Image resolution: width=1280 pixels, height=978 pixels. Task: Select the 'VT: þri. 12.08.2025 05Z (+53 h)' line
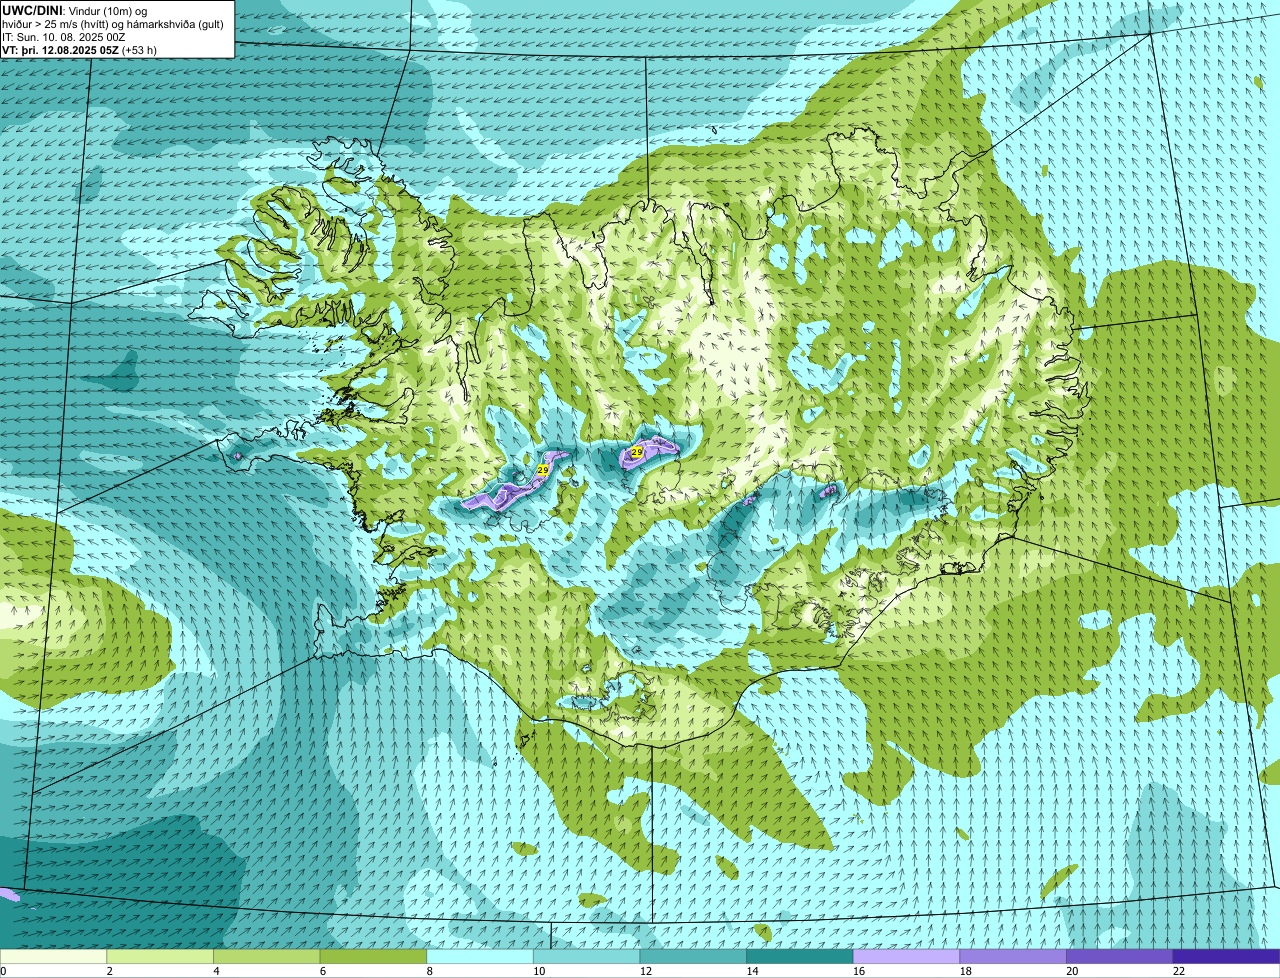click(x=79, y=50)
